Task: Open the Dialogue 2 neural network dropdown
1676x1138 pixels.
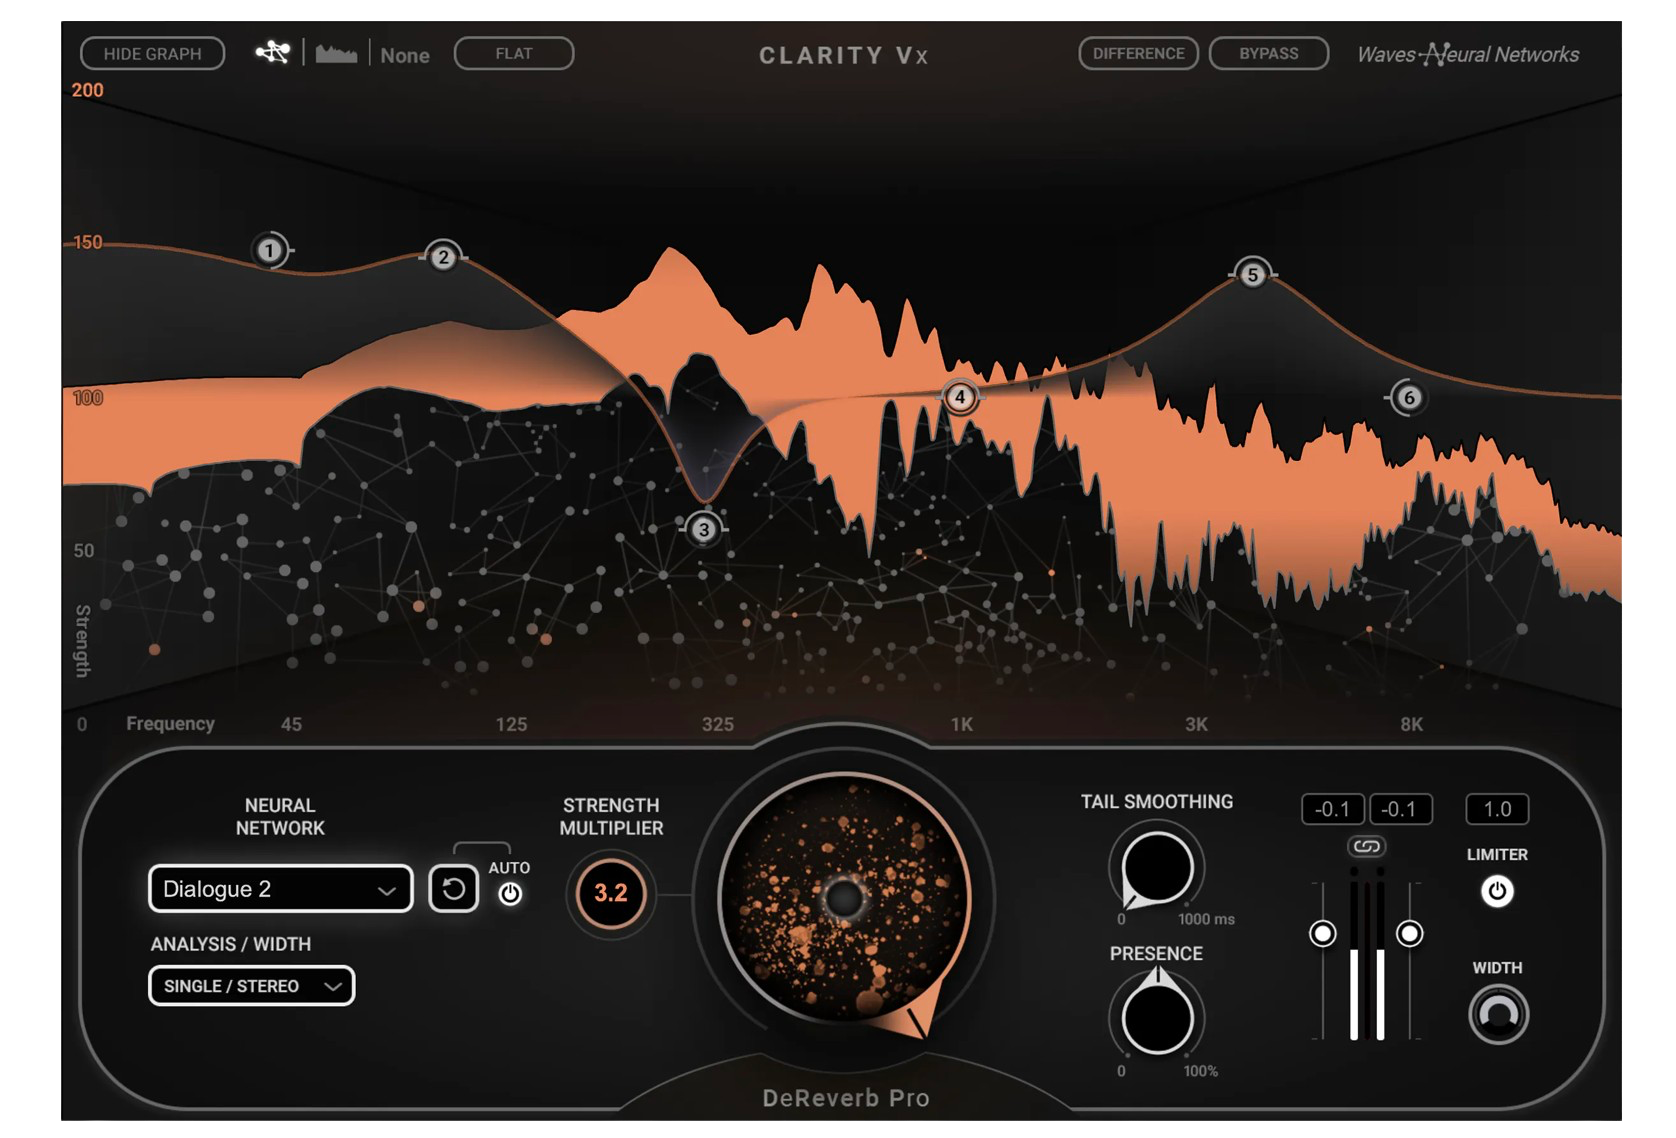Action: tap(280, 889)
